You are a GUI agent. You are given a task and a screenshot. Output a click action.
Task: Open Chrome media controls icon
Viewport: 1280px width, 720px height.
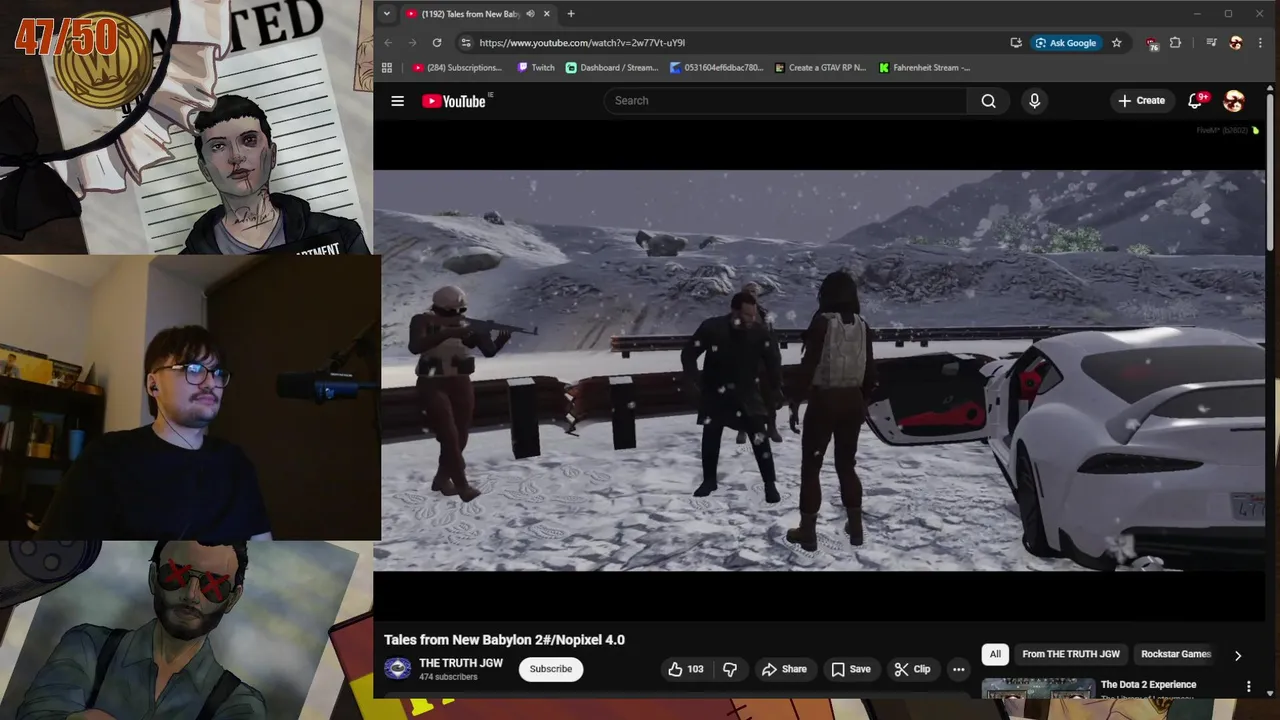click(1211, 43)
